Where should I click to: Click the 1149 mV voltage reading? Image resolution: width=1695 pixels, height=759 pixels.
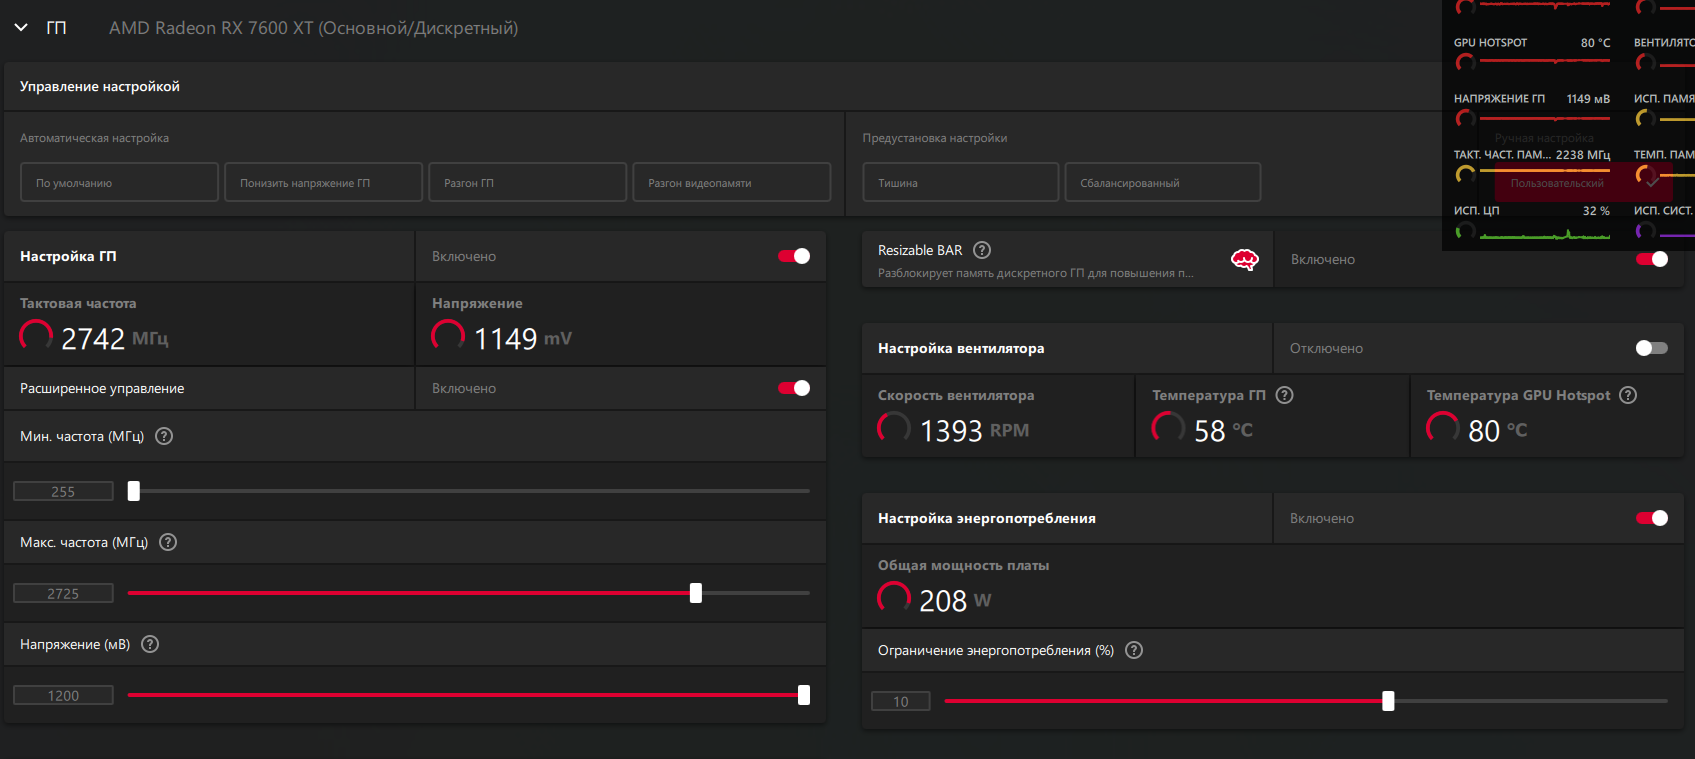523,339
